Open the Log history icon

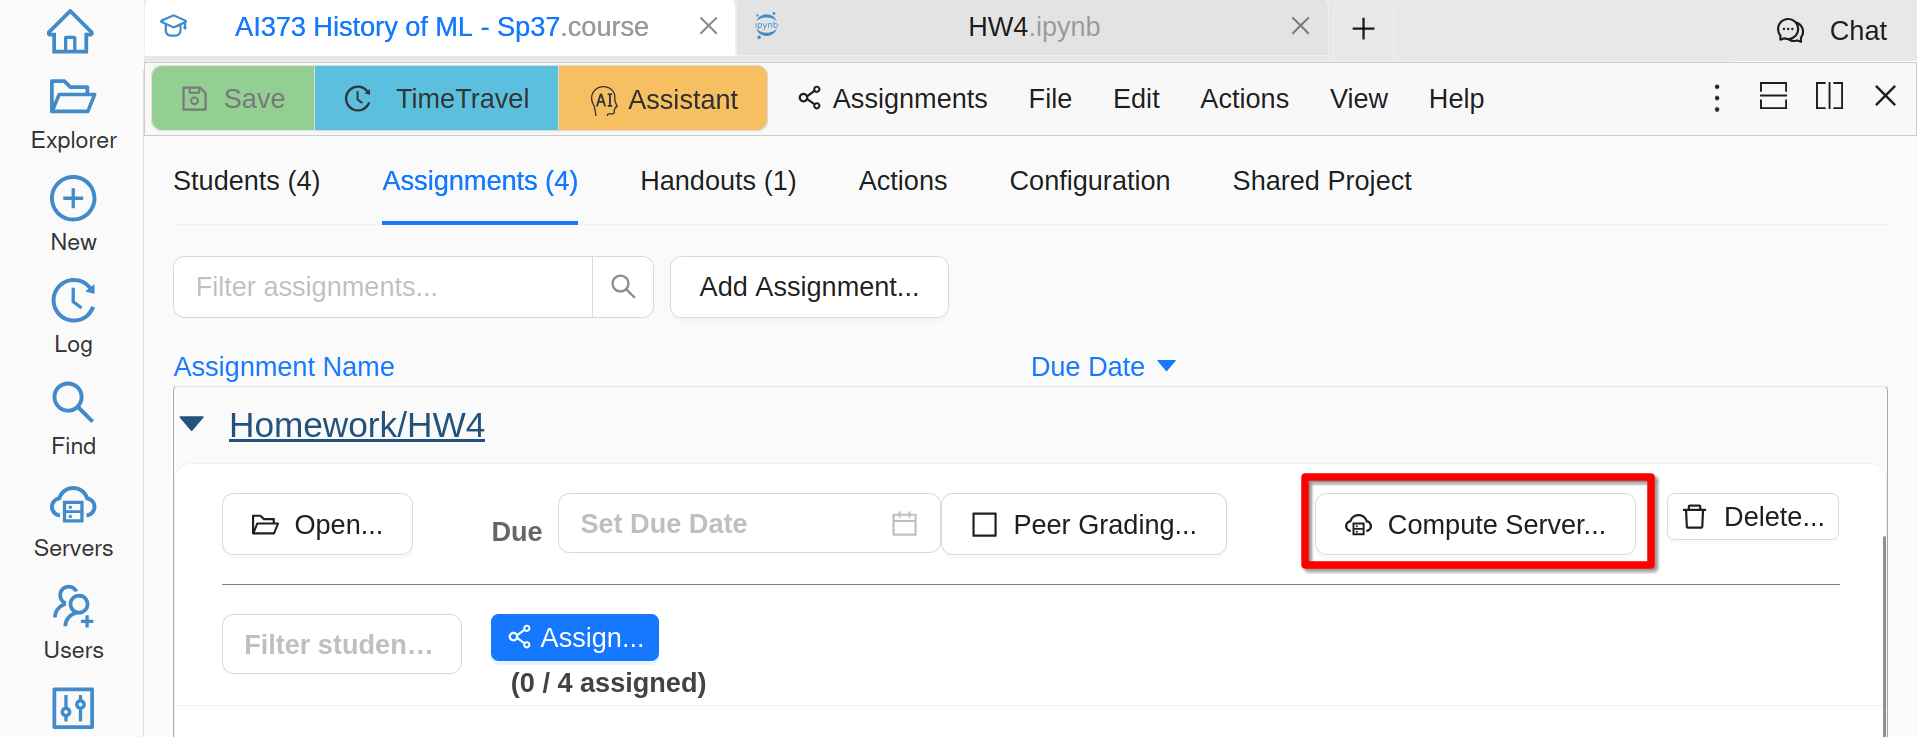coord(73,301)
